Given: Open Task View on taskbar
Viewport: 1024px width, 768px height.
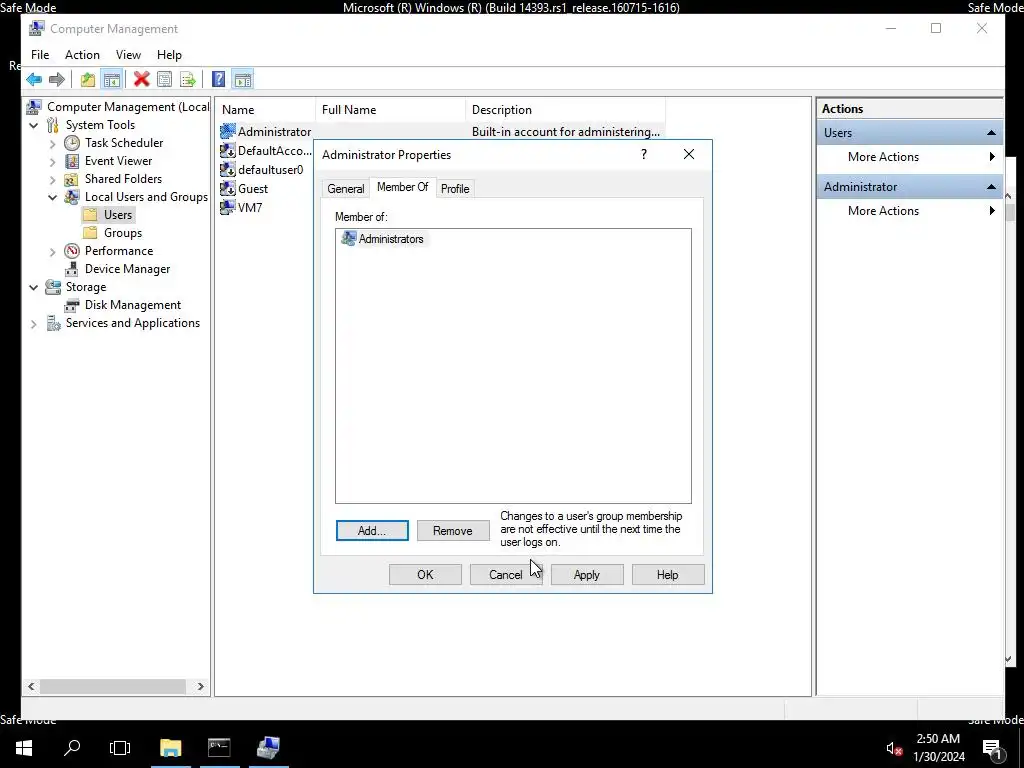Looking at the screenshot, I should (x=120, y=747).
